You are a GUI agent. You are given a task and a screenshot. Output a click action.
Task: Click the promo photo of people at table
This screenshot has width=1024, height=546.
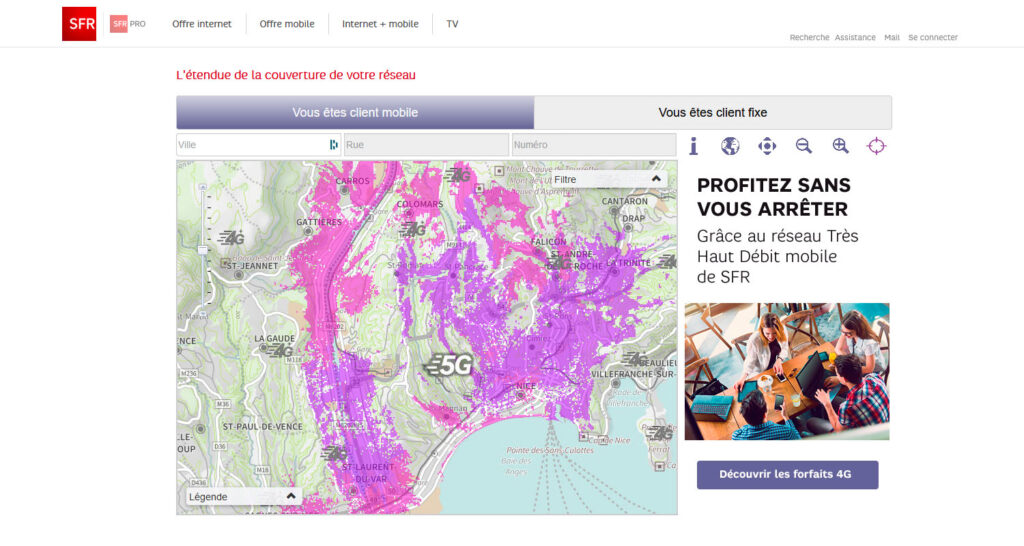[x=787, y=371]
